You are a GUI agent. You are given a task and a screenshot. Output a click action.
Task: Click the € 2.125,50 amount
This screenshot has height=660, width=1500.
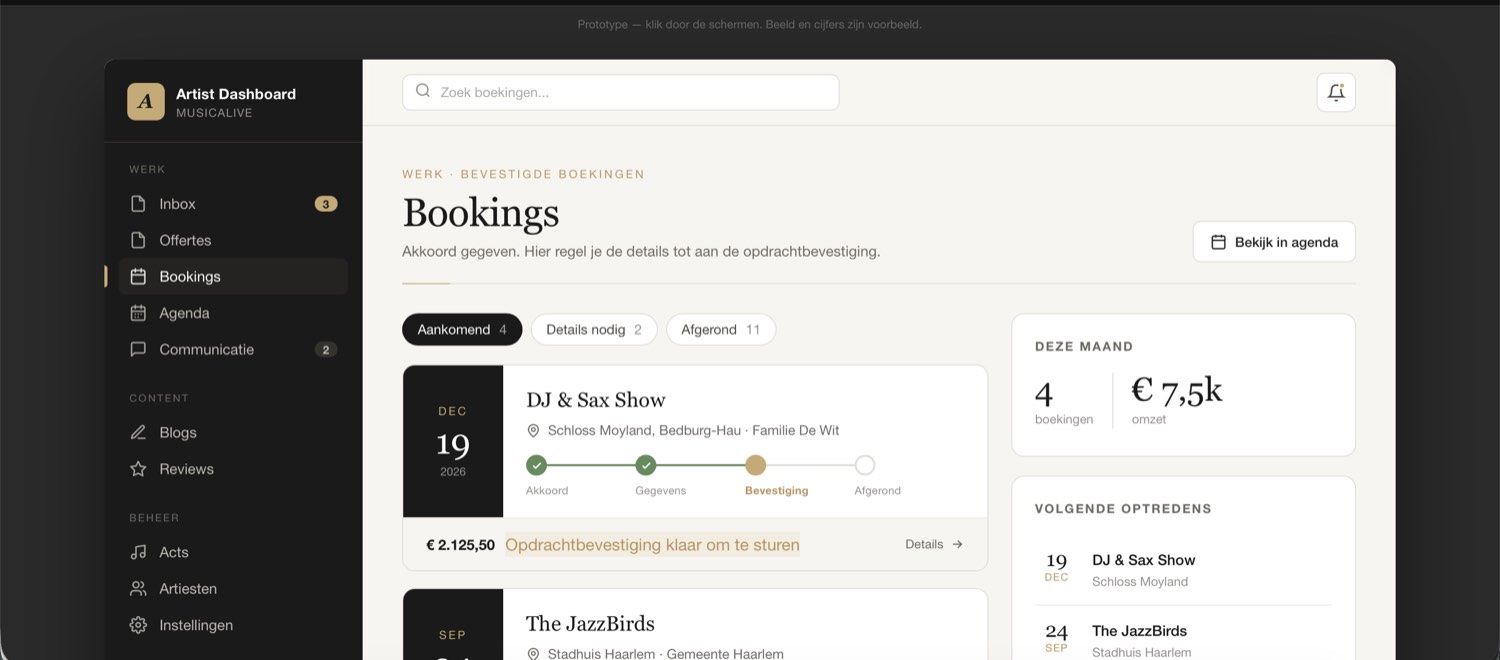point(460,545)
